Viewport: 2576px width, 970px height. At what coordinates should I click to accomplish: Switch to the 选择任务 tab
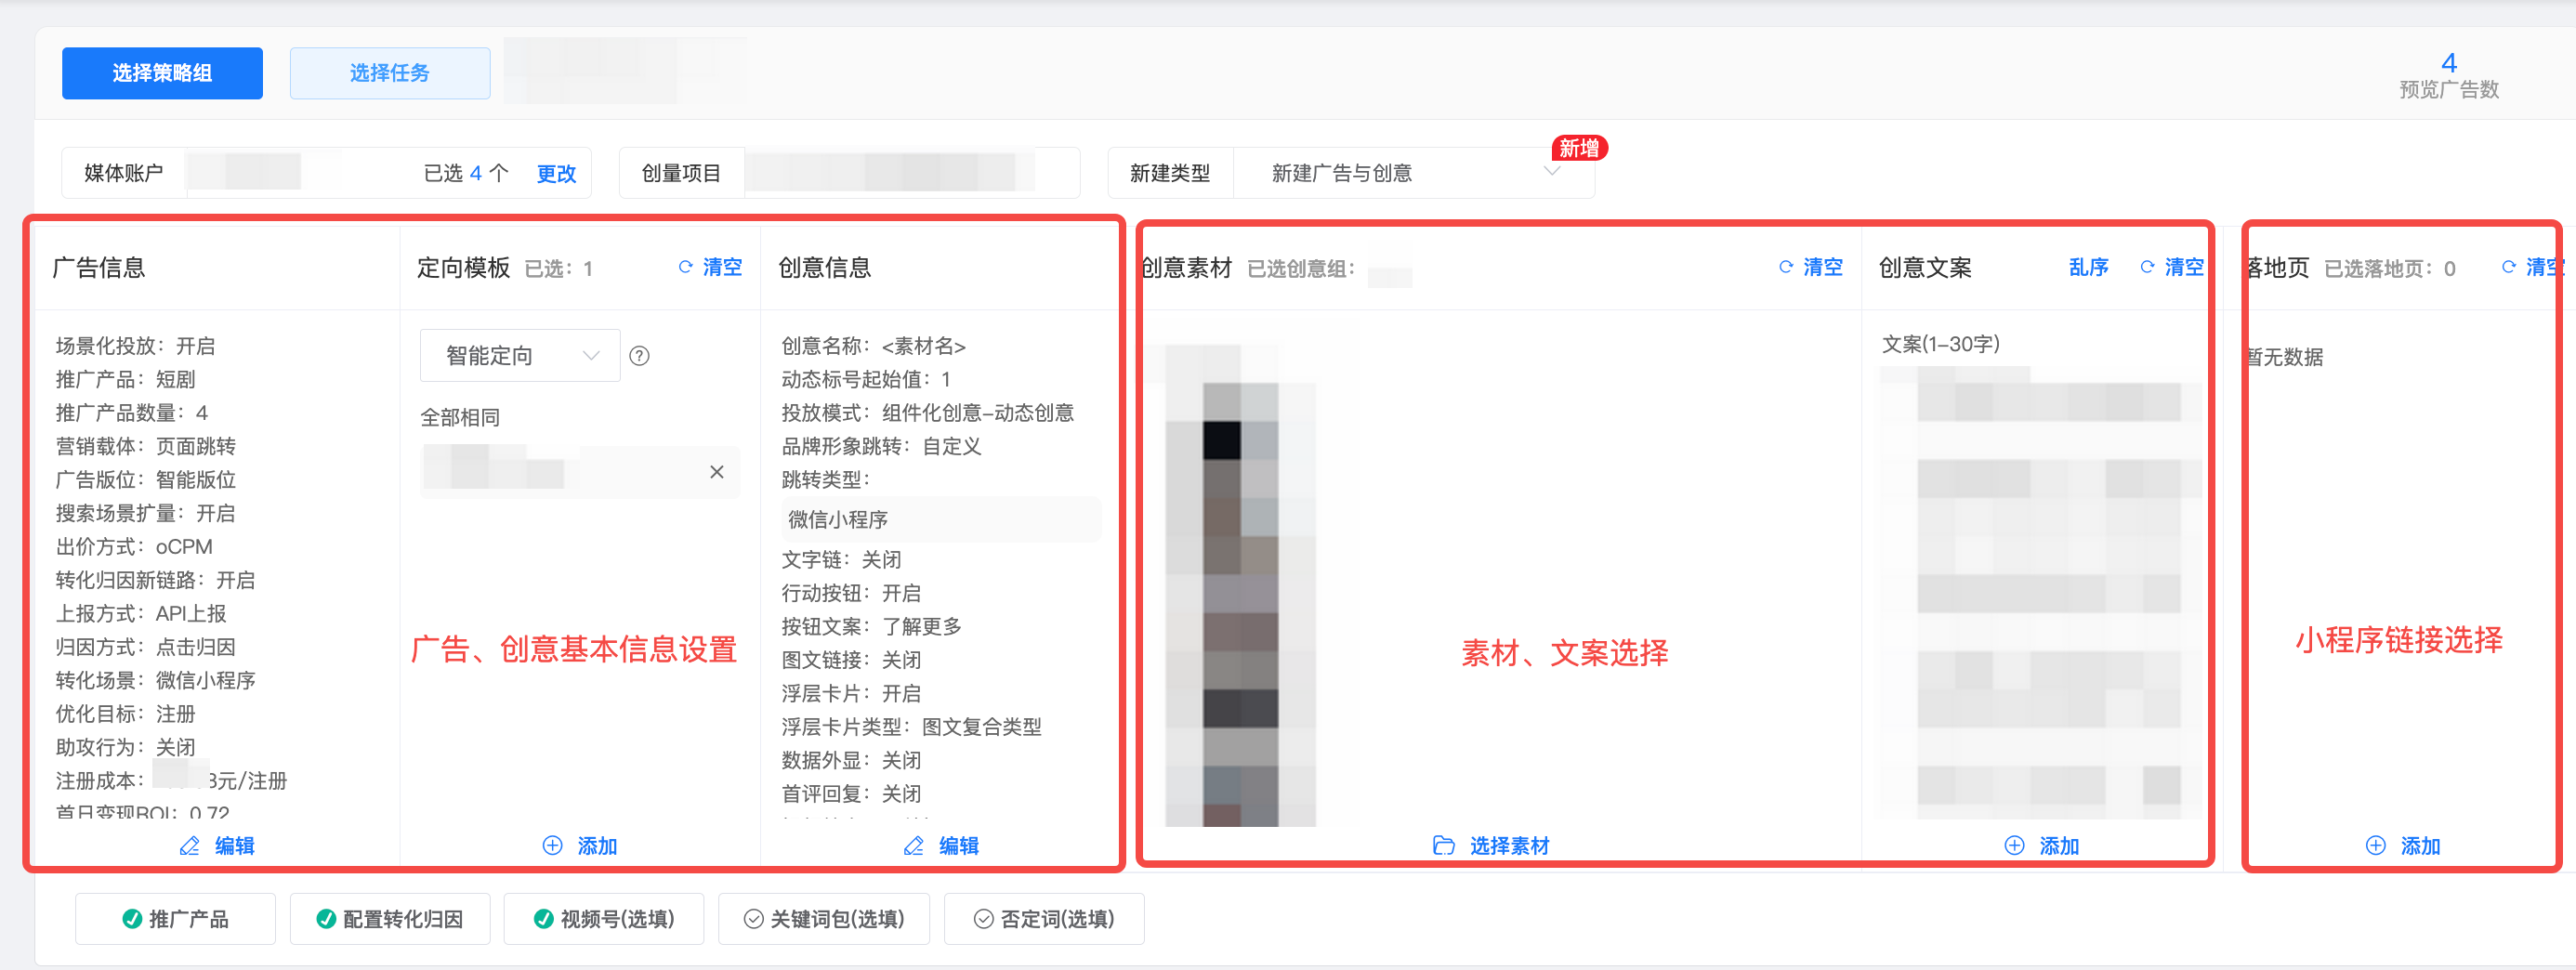pyautogui.click(x=390, y=73)
